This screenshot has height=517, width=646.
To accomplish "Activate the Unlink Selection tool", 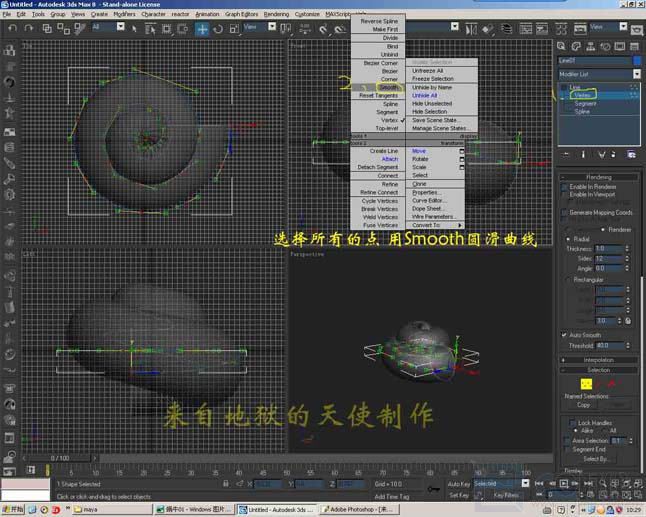I will [63, 28].
